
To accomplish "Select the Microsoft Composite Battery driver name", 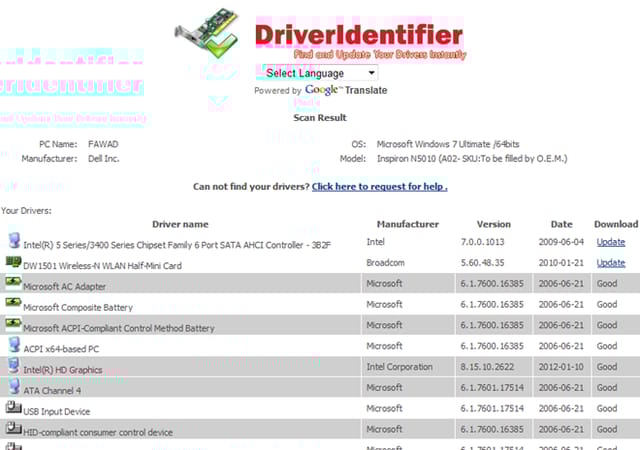I will point(78,307).
